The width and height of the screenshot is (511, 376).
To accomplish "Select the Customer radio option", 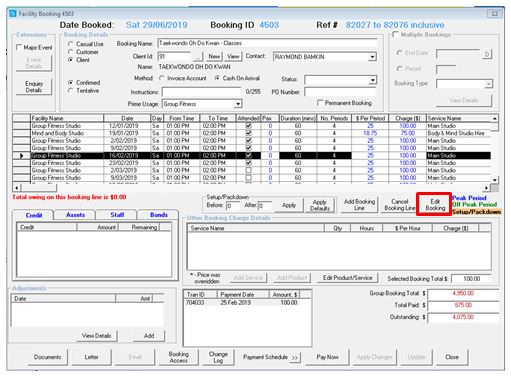I will (x=71, y=52).
